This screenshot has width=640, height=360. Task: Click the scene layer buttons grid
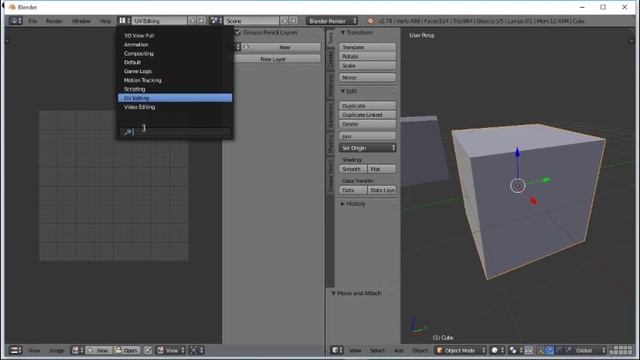pos(621,350)
